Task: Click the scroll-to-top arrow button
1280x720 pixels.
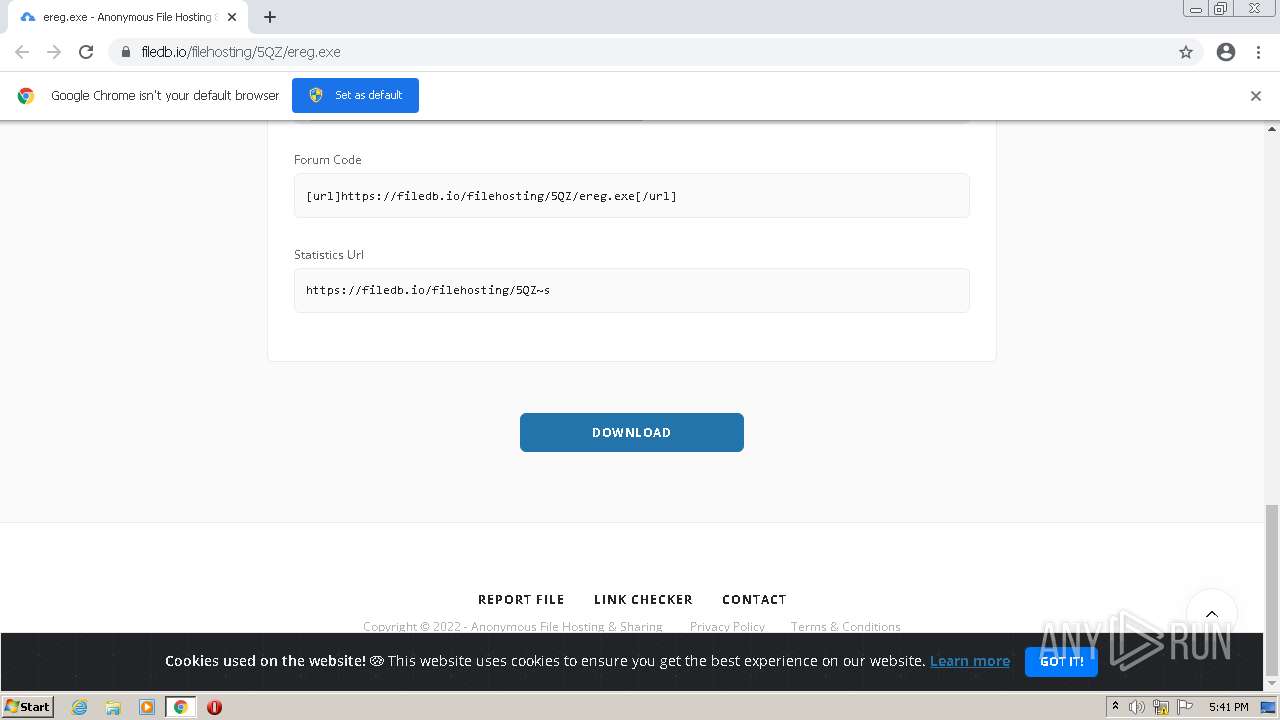Action: [1212, 614]
